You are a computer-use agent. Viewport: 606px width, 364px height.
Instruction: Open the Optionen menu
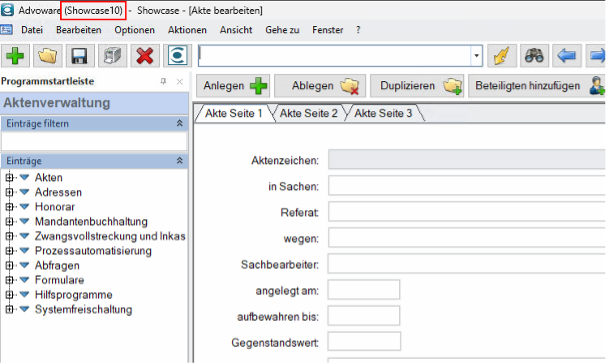coord(134,30)
